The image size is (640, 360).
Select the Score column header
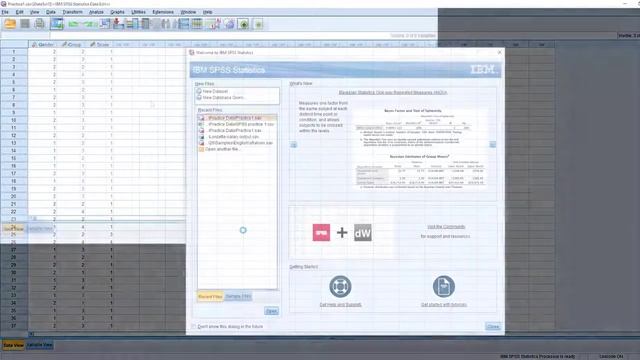pos(100,44)
